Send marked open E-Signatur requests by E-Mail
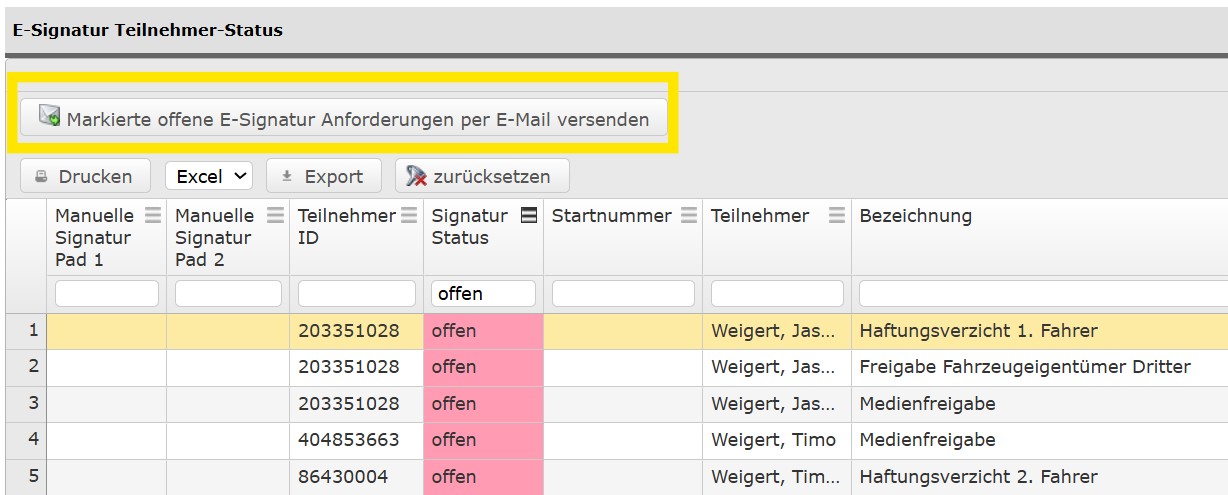Viewport: 1228px width, 495px height. [343, 119]
